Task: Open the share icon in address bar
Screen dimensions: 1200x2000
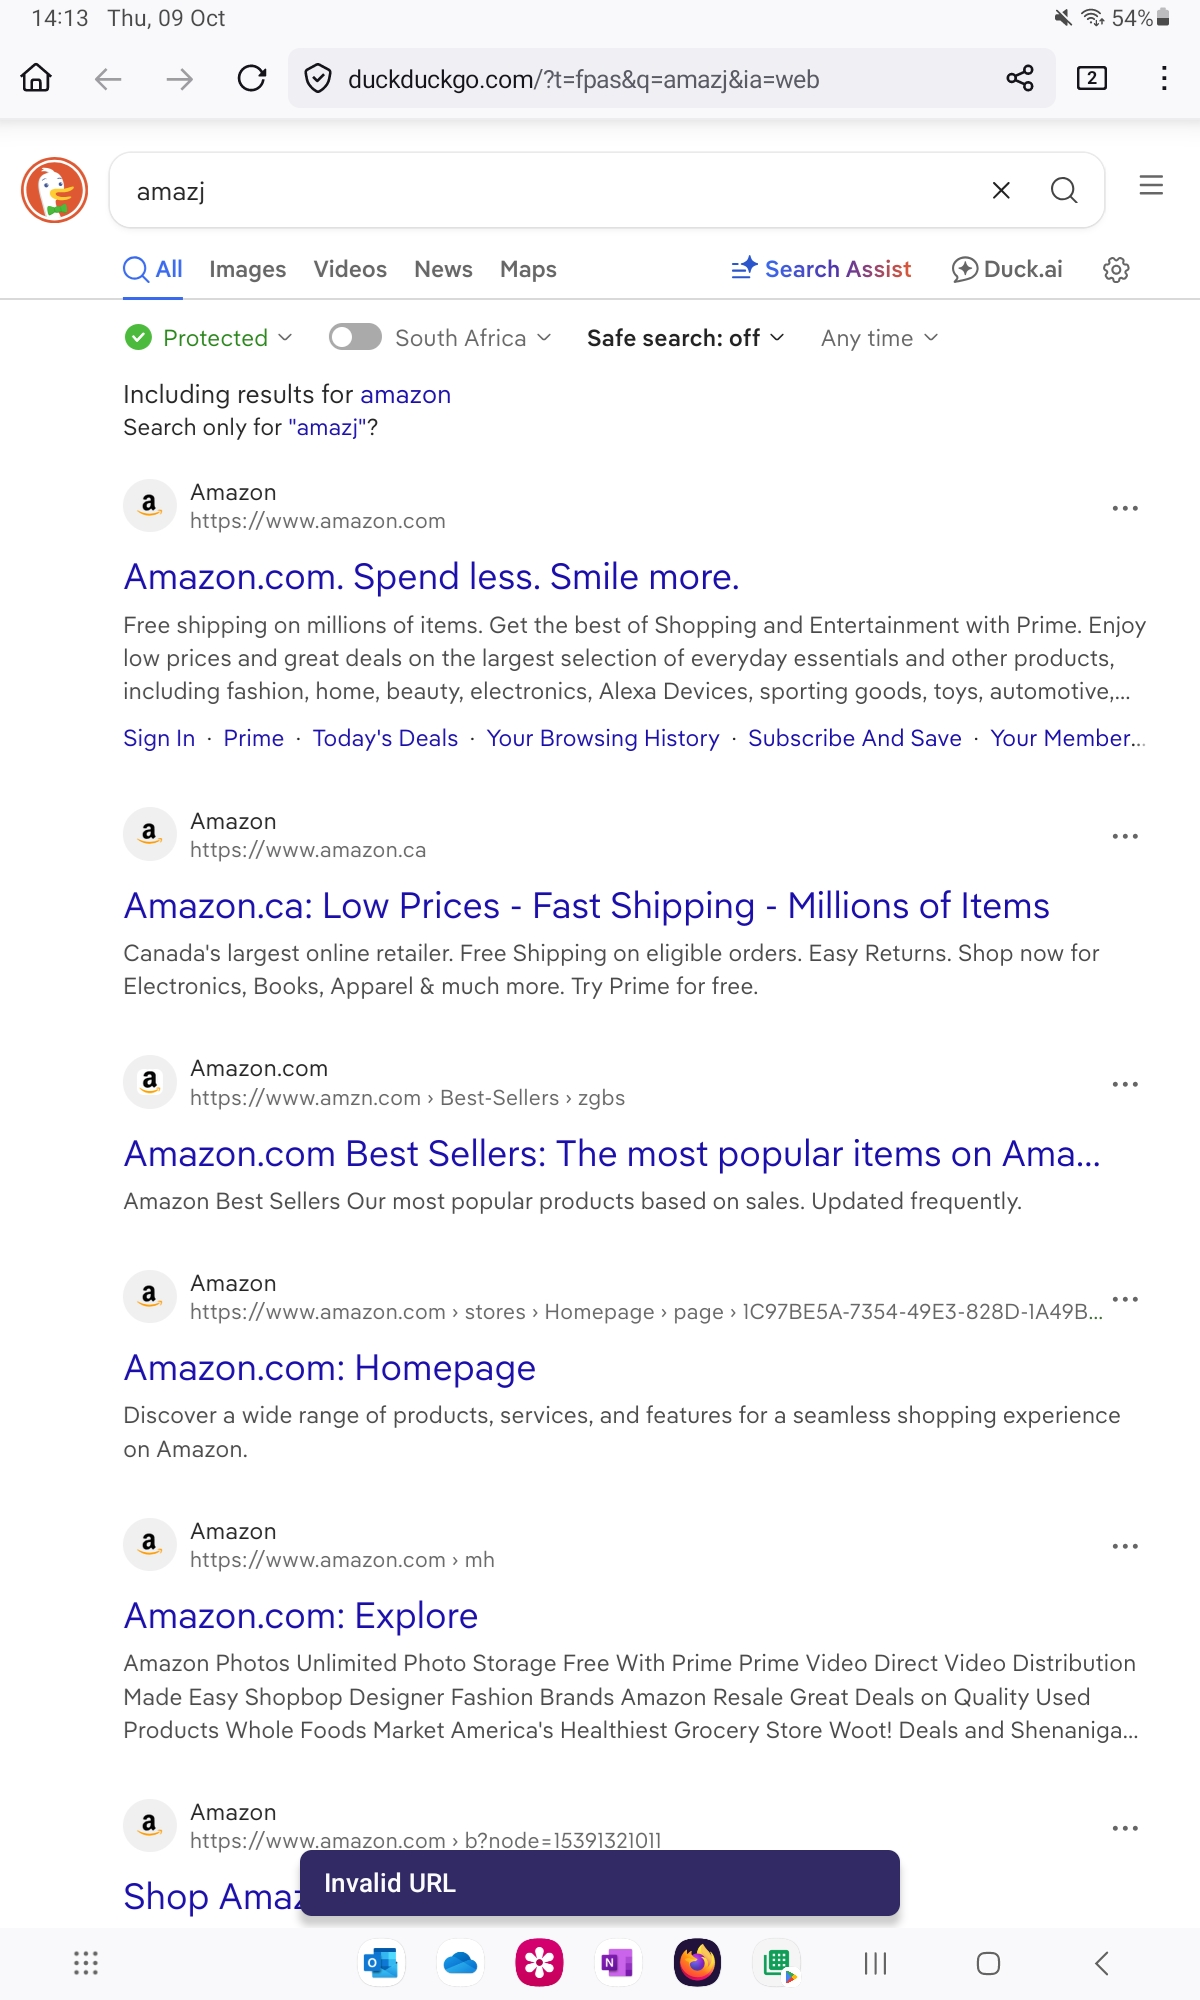Action: pyautogui.click(x=1019, y=78)
